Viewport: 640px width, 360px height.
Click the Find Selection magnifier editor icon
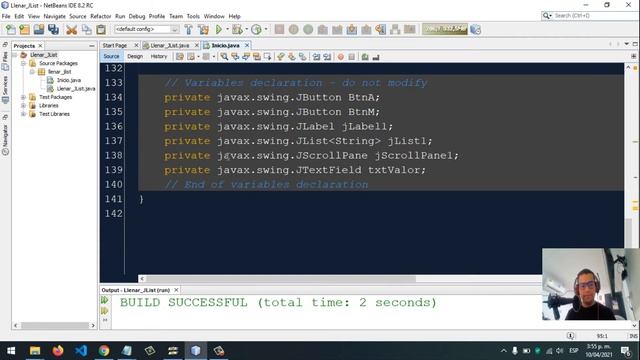(224, 57)
